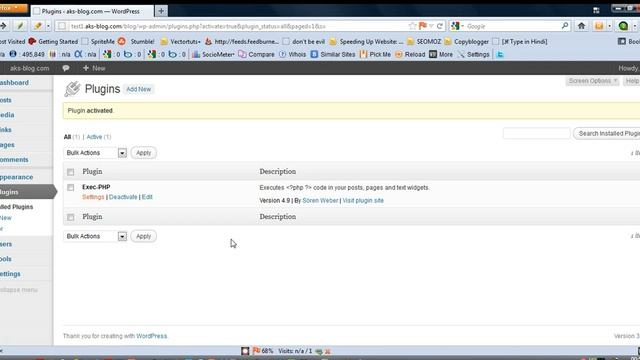
Task: Expand Screen Options panel
Action: 592,81
